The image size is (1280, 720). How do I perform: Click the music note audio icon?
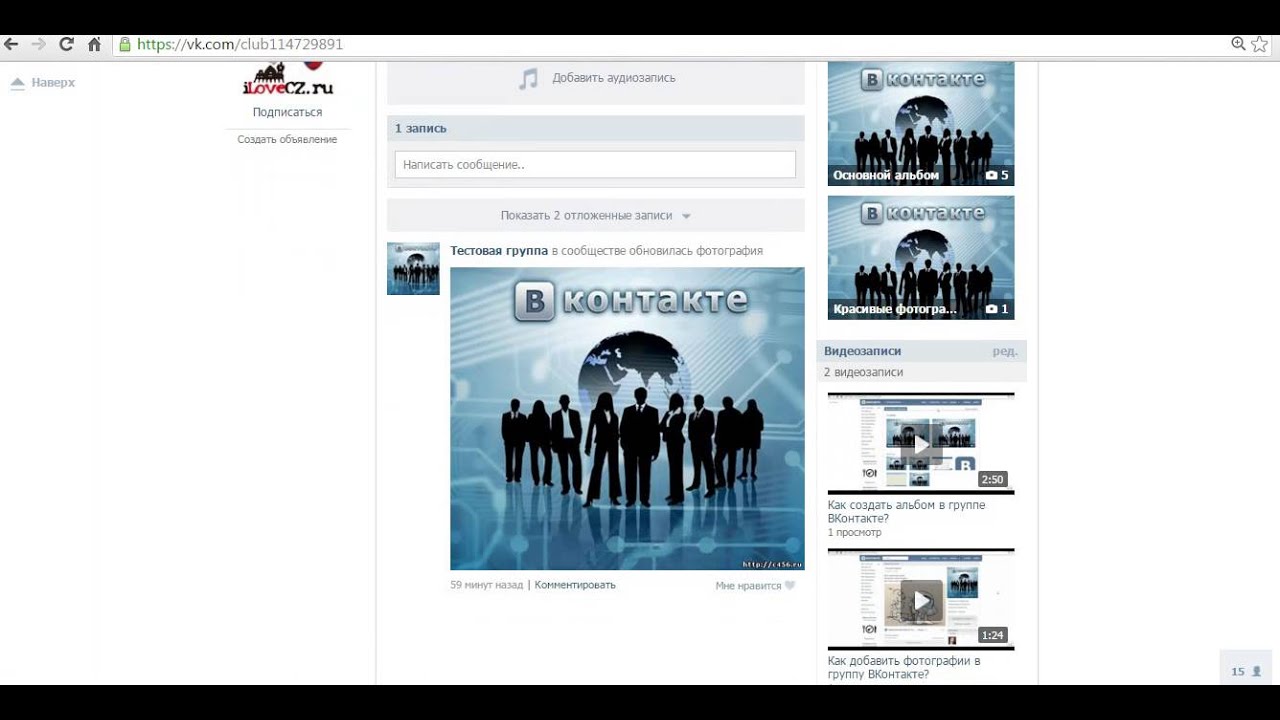[528, 78]
